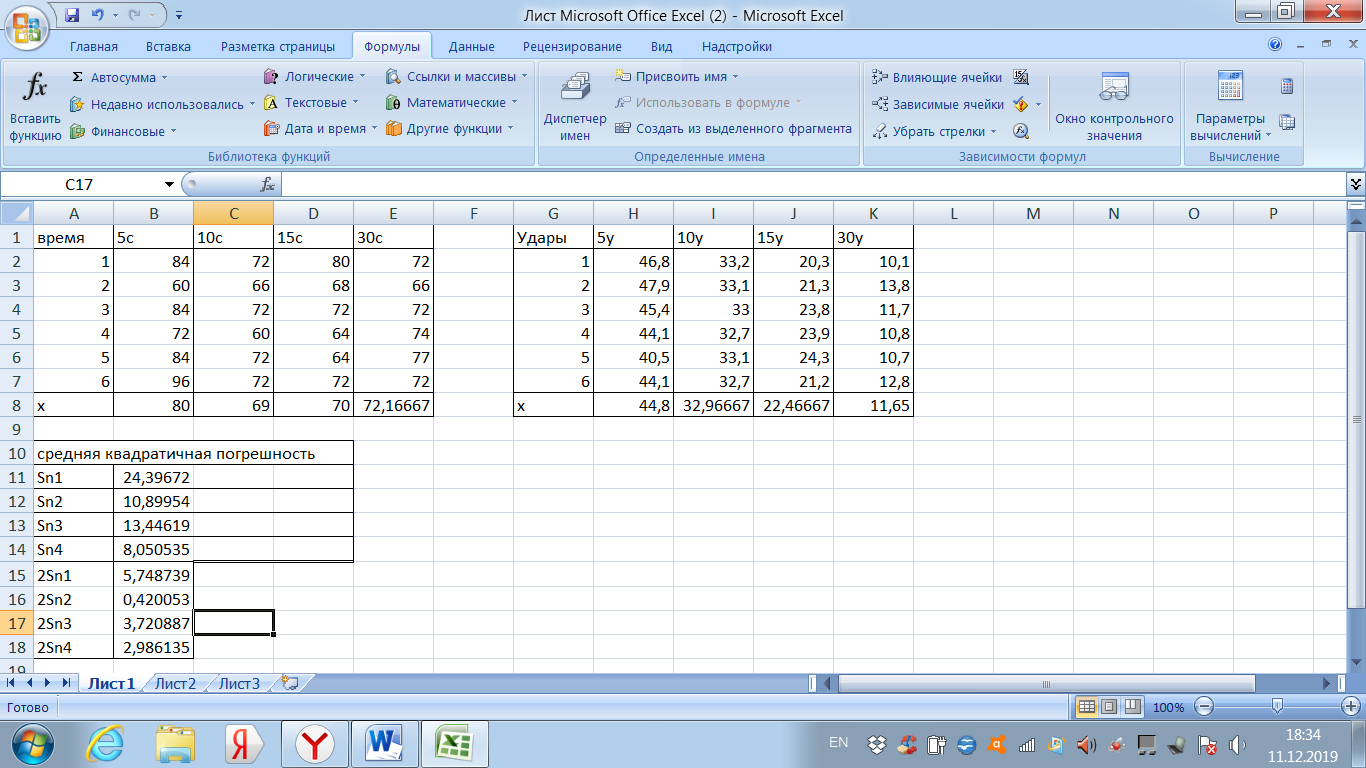Click the Insert Function (Вставить функцию) button
The height and width of the screenshot is (768, 1366).
click(x=35, y=106)
